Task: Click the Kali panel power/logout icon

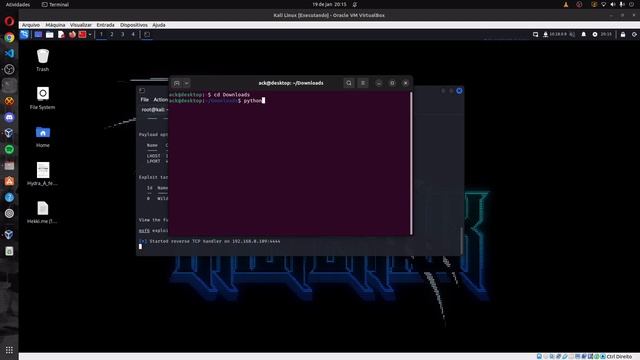Action: tap(634, 35)
